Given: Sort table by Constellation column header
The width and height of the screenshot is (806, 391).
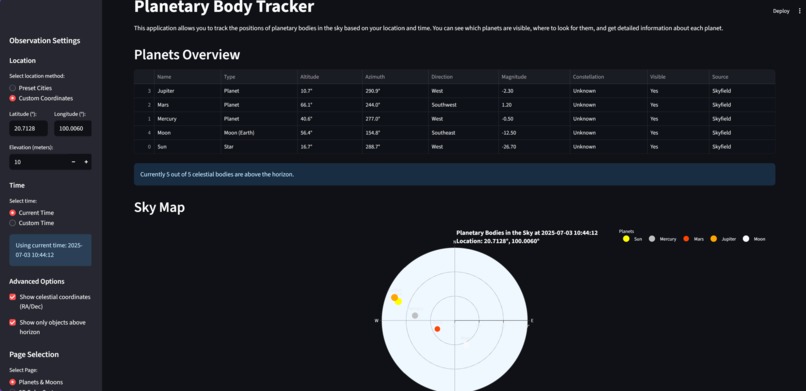Looking at the screenshot, I should [x=609, y=77].
